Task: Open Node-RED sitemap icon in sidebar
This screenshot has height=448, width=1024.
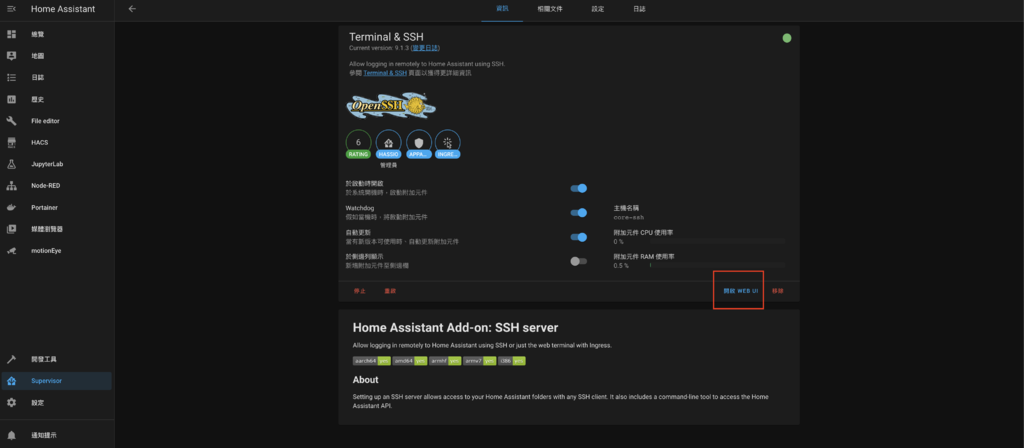Action: 11,185
